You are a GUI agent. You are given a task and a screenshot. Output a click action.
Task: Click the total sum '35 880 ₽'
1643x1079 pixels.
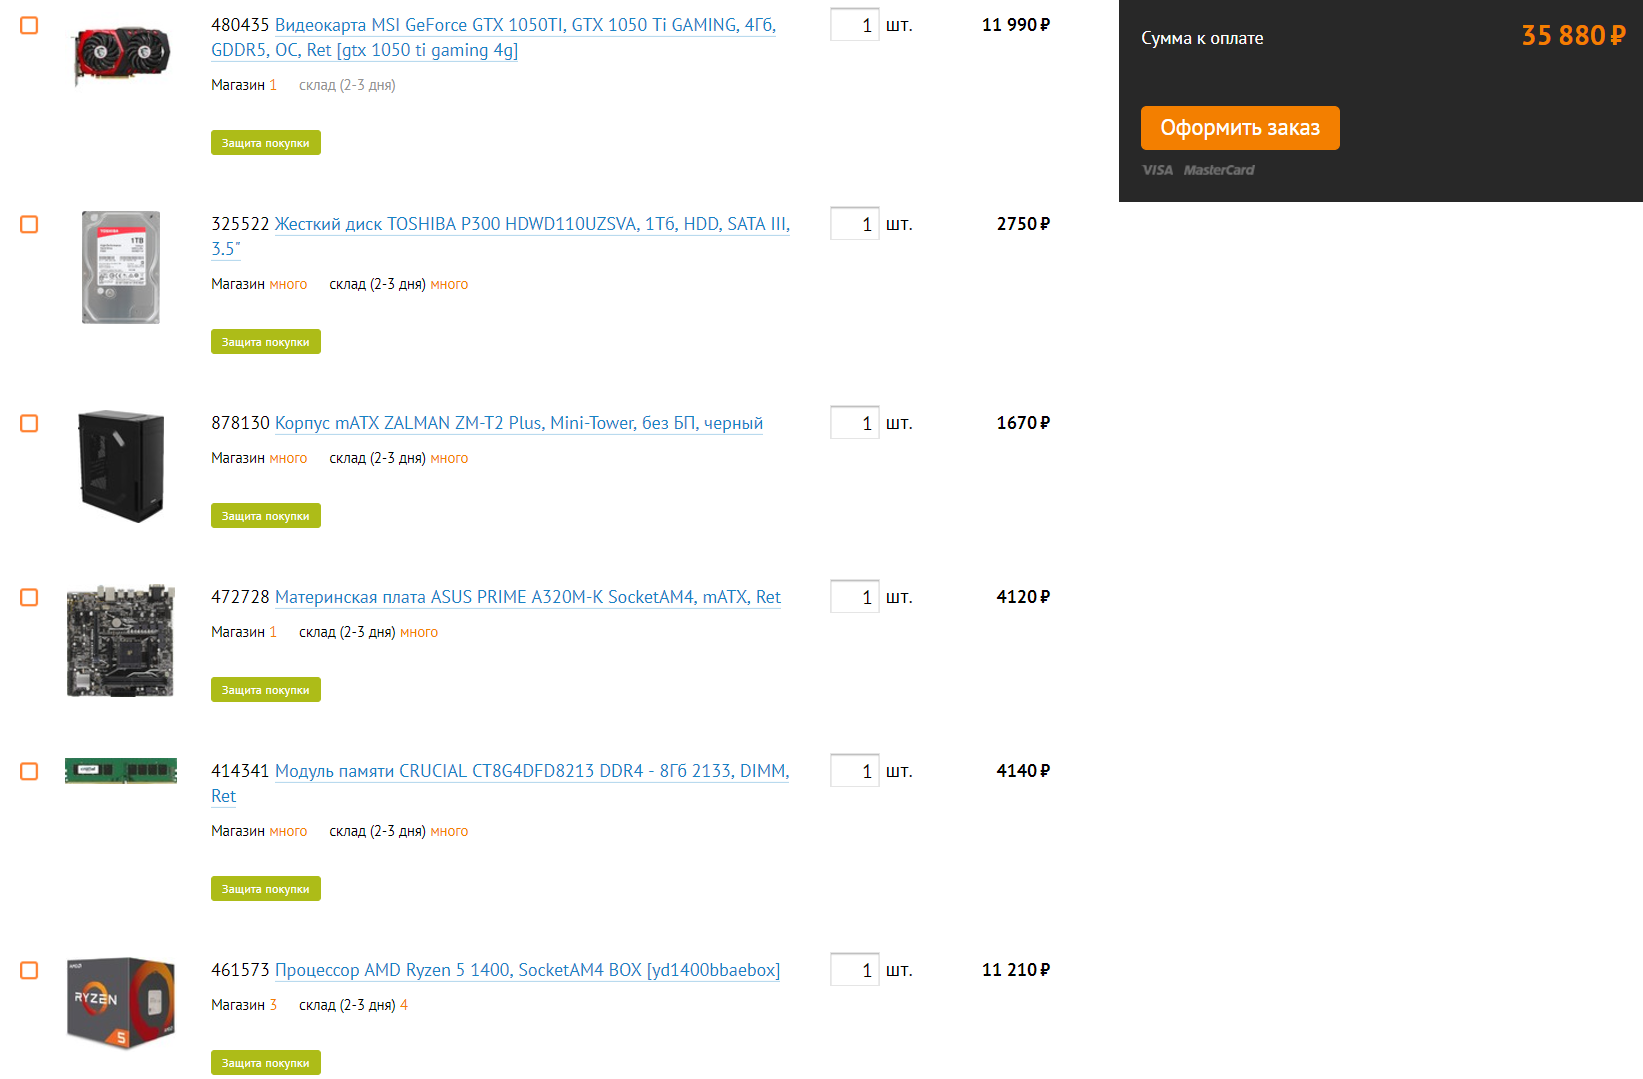1574,36
